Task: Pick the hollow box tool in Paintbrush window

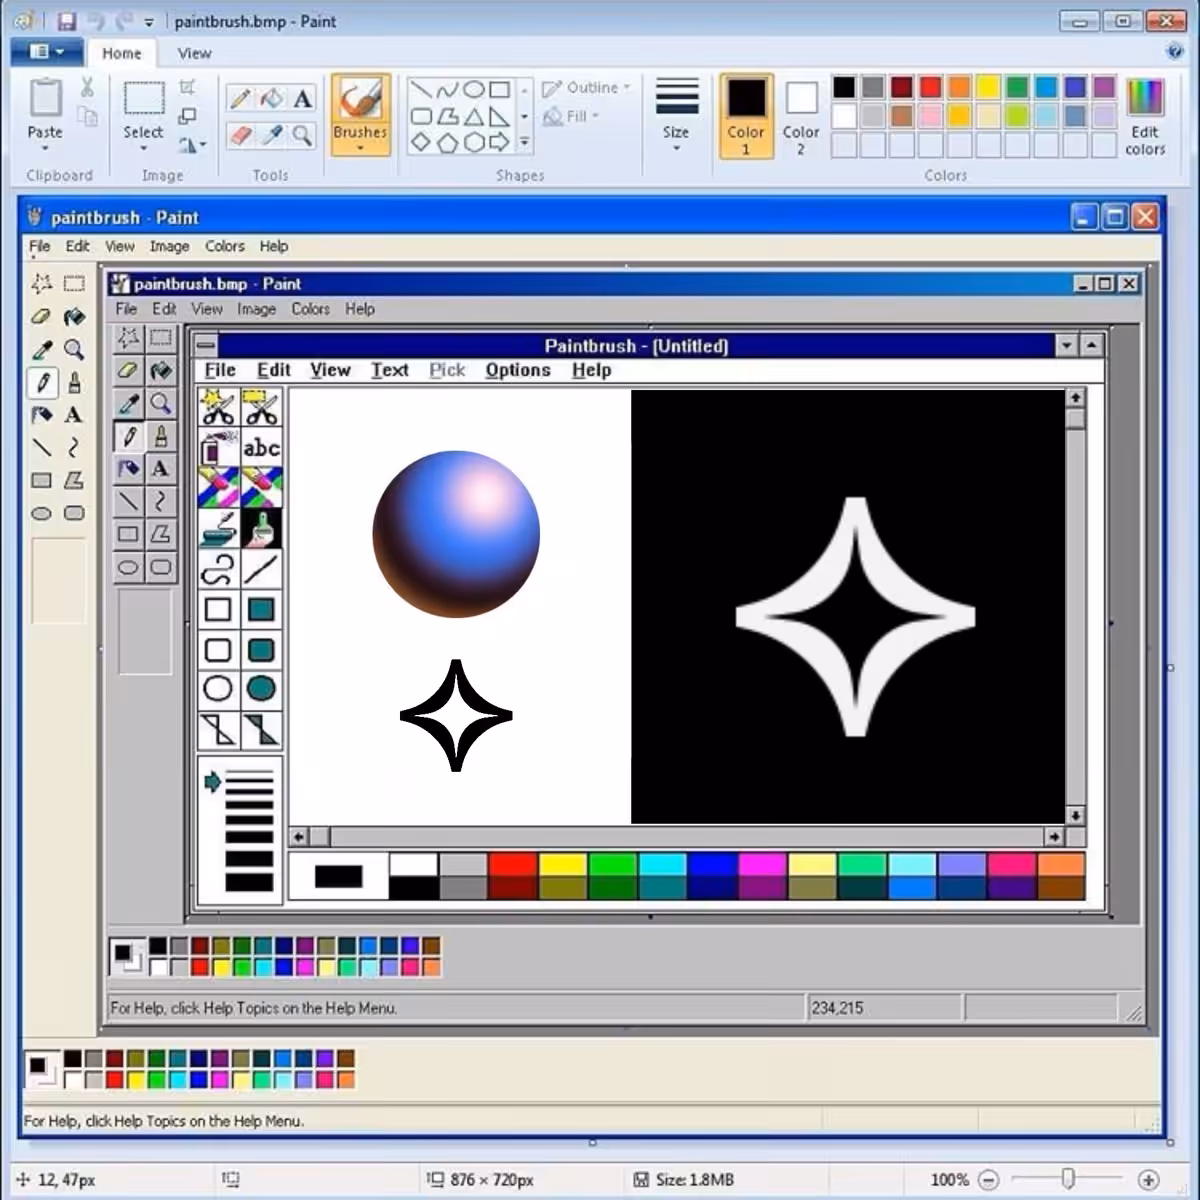Action: pyautogui.click(x=219, y=609)
